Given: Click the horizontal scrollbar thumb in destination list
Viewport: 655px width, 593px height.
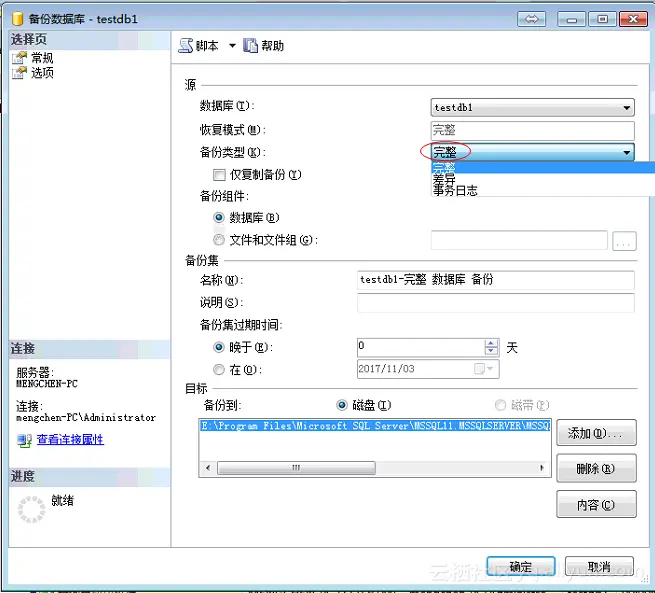Looking at the screenshot, I should click(296, 468).
